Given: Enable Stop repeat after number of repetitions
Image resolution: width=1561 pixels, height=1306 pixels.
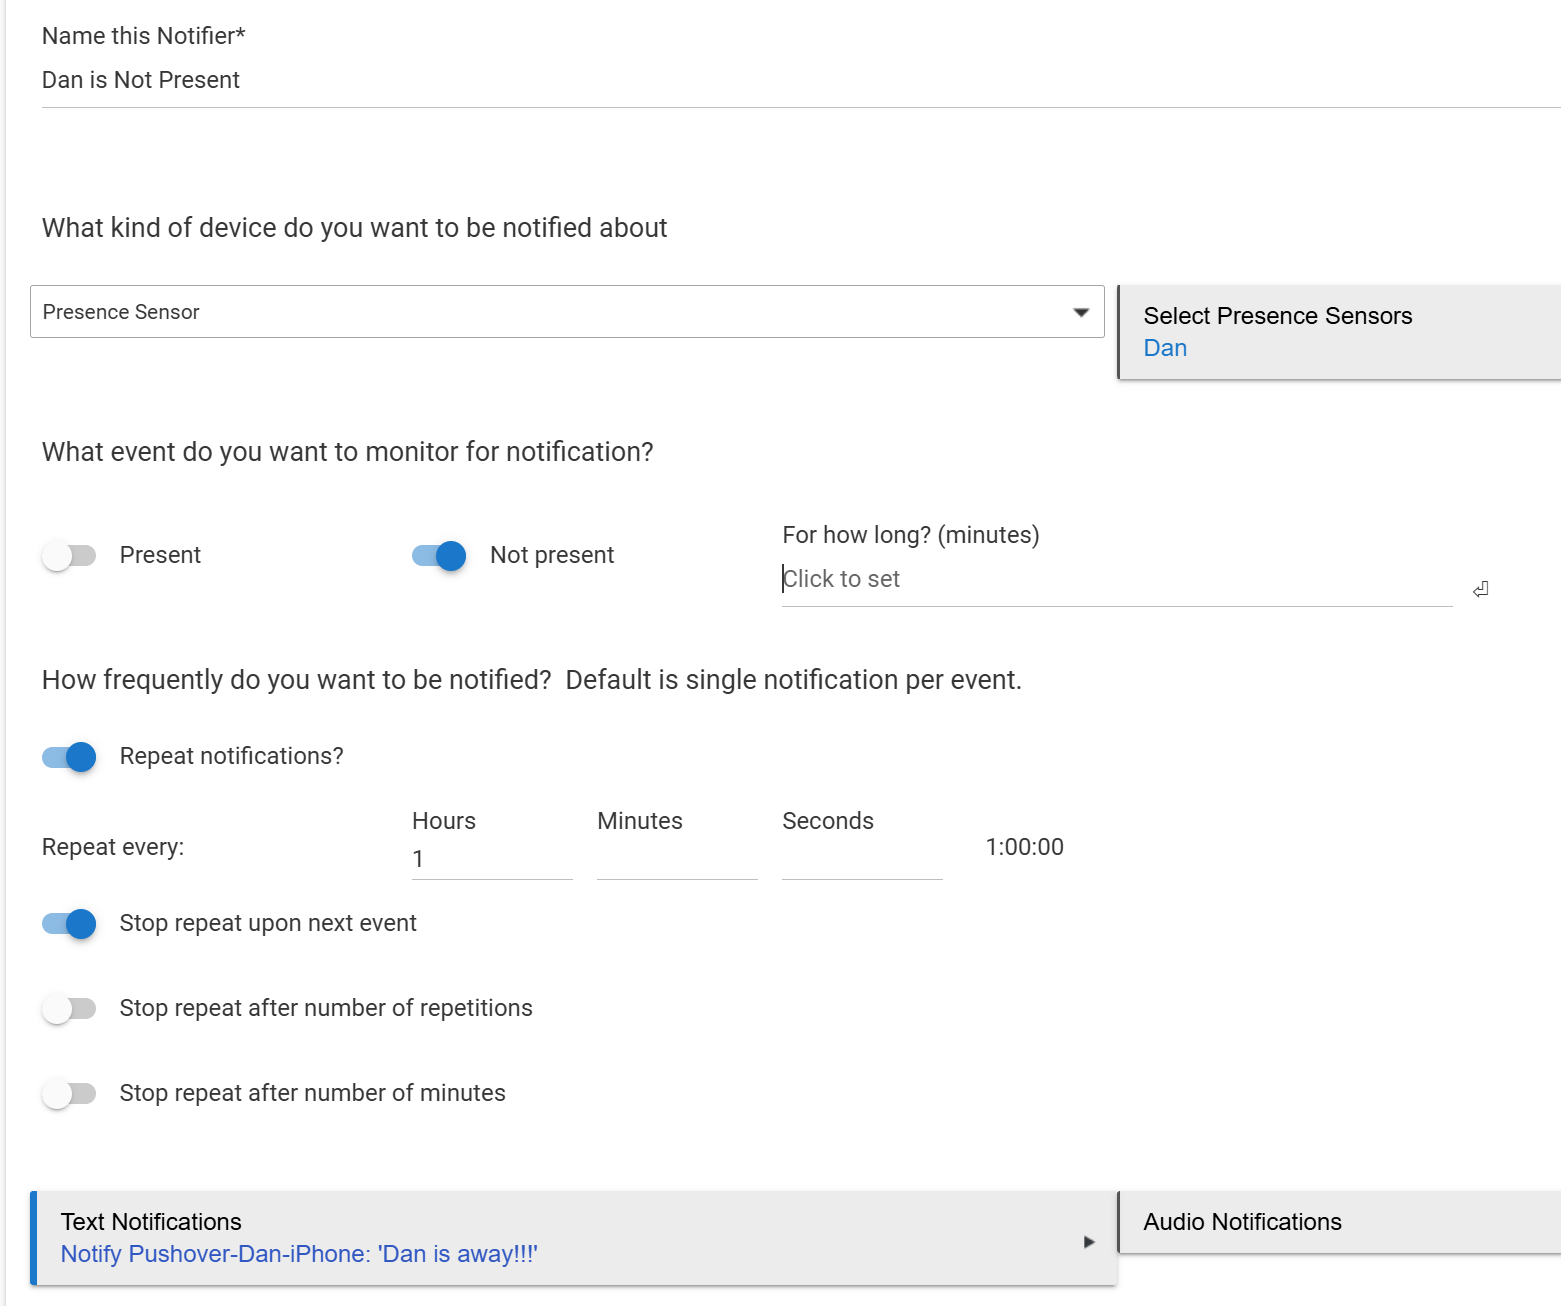Looking at the screenshot, I should [x=69, y=1009].
